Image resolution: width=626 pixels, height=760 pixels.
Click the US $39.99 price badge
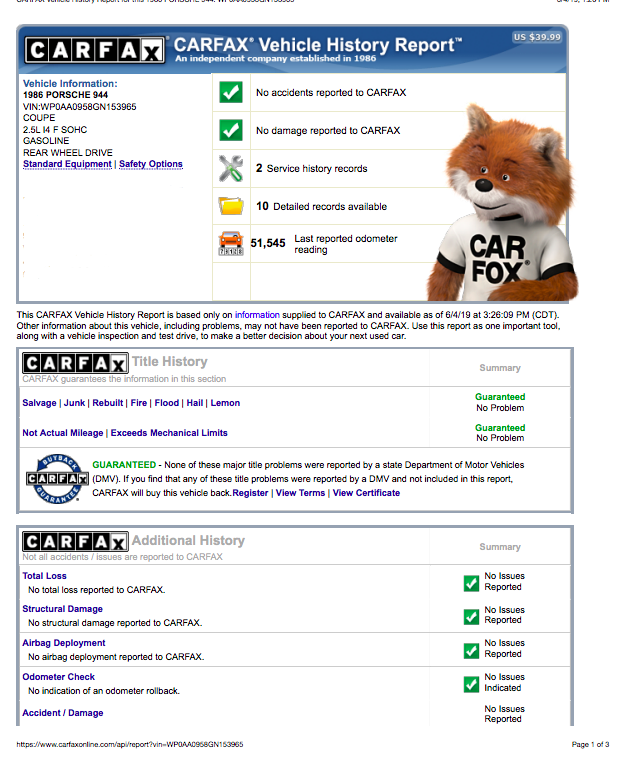pyautogui.click(x=537, y=37)
